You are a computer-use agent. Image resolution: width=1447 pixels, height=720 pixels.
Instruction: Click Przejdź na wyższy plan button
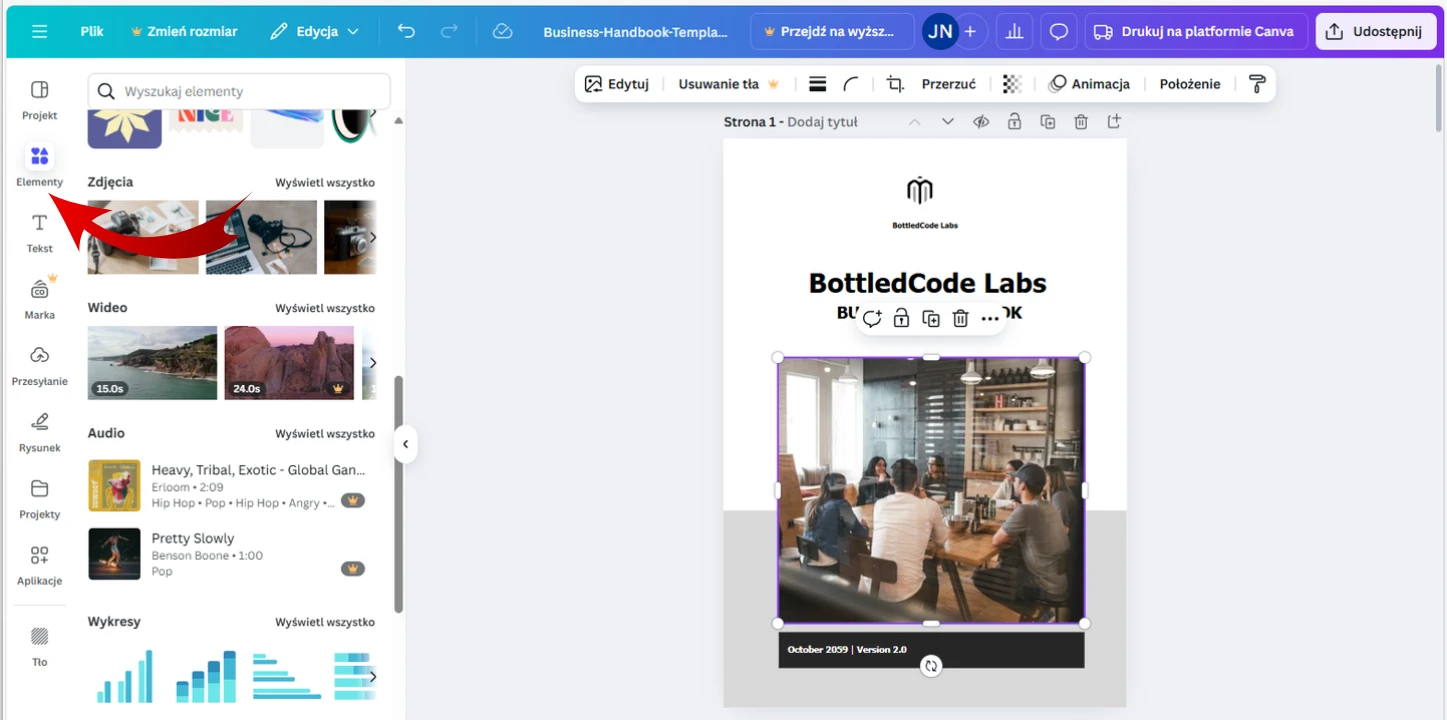[x=832, y=31]
